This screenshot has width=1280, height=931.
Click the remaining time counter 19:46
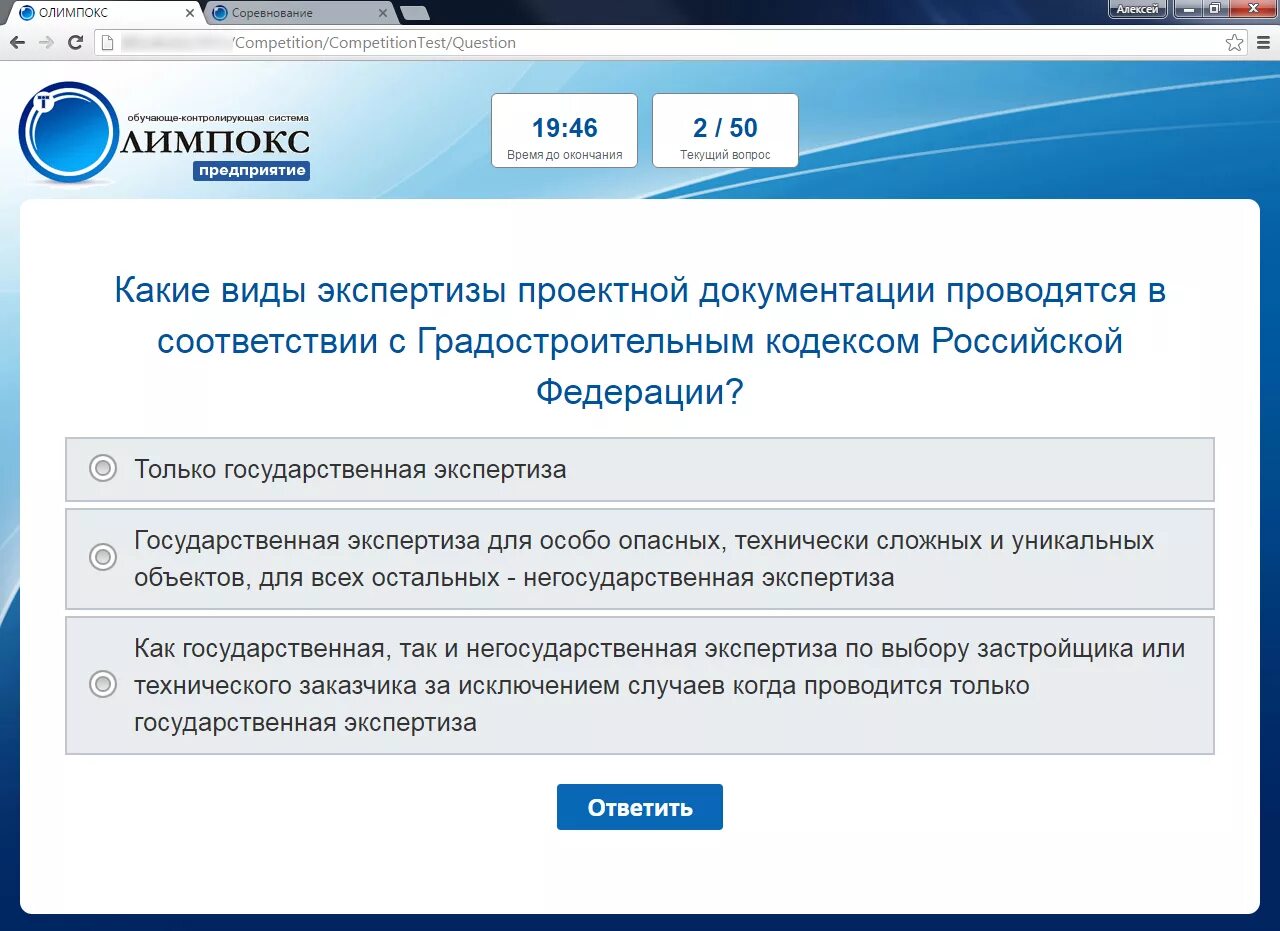564,128
